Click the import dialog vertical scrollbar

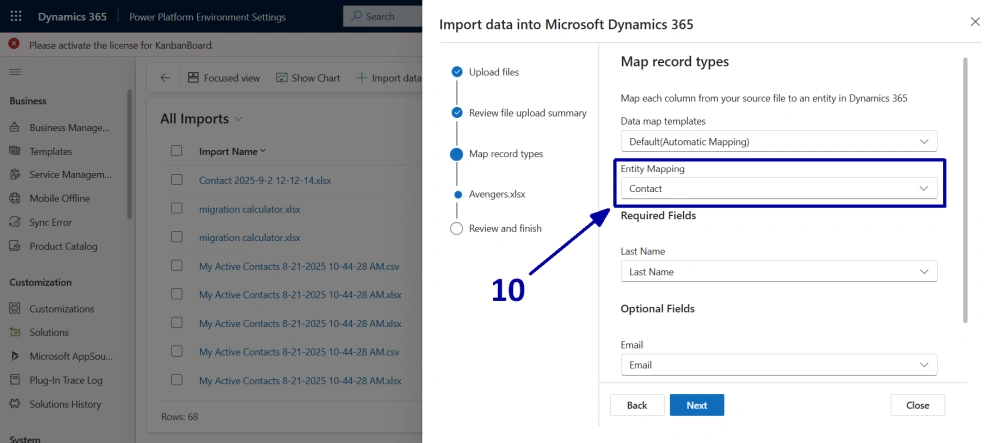[x=965, y=190]
